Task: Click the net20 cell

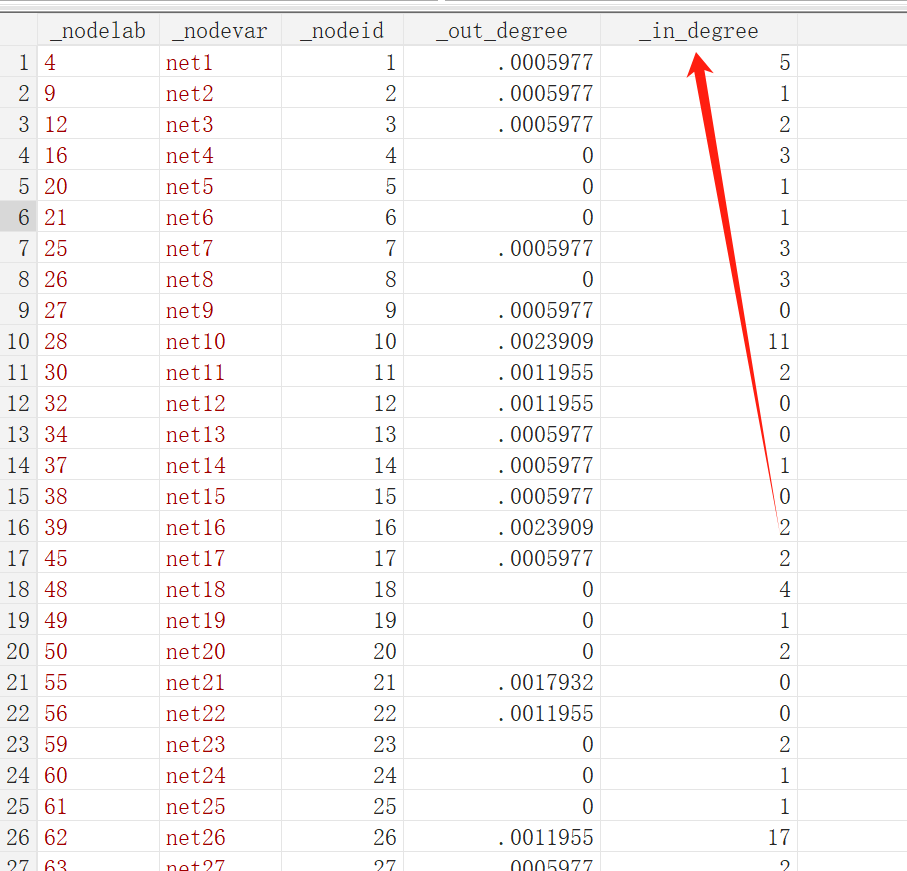Action: point(220,651)
